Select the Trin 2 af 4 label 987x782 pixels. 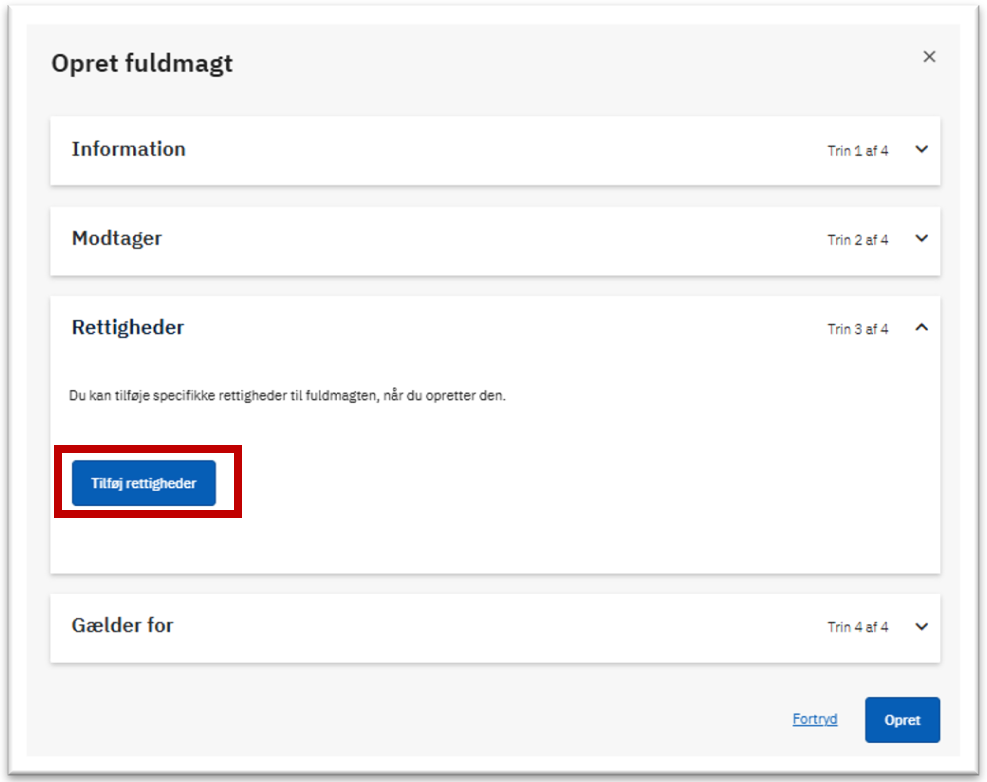tap(857, 240)
